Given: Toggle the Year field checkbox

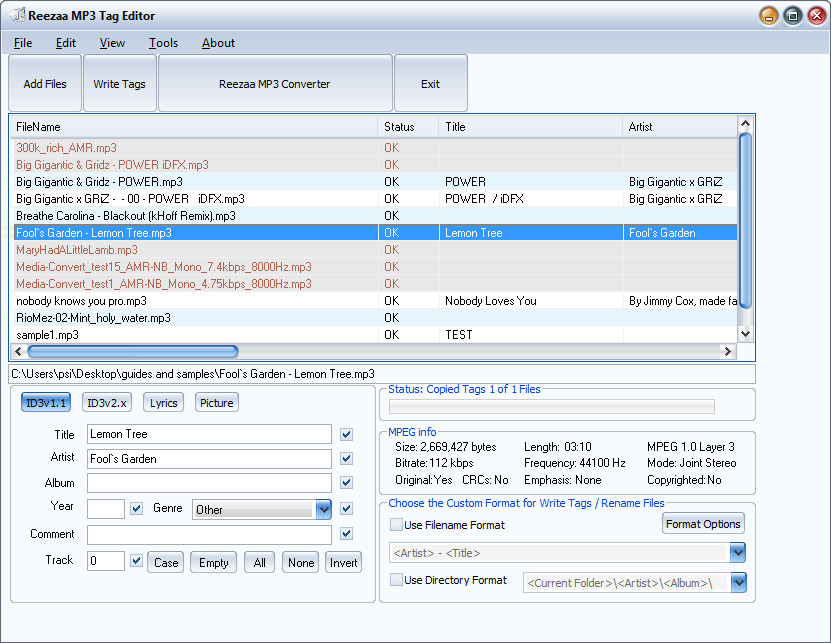Looking at the screenshot, I should pyautogui.click(x=136, y=508).
